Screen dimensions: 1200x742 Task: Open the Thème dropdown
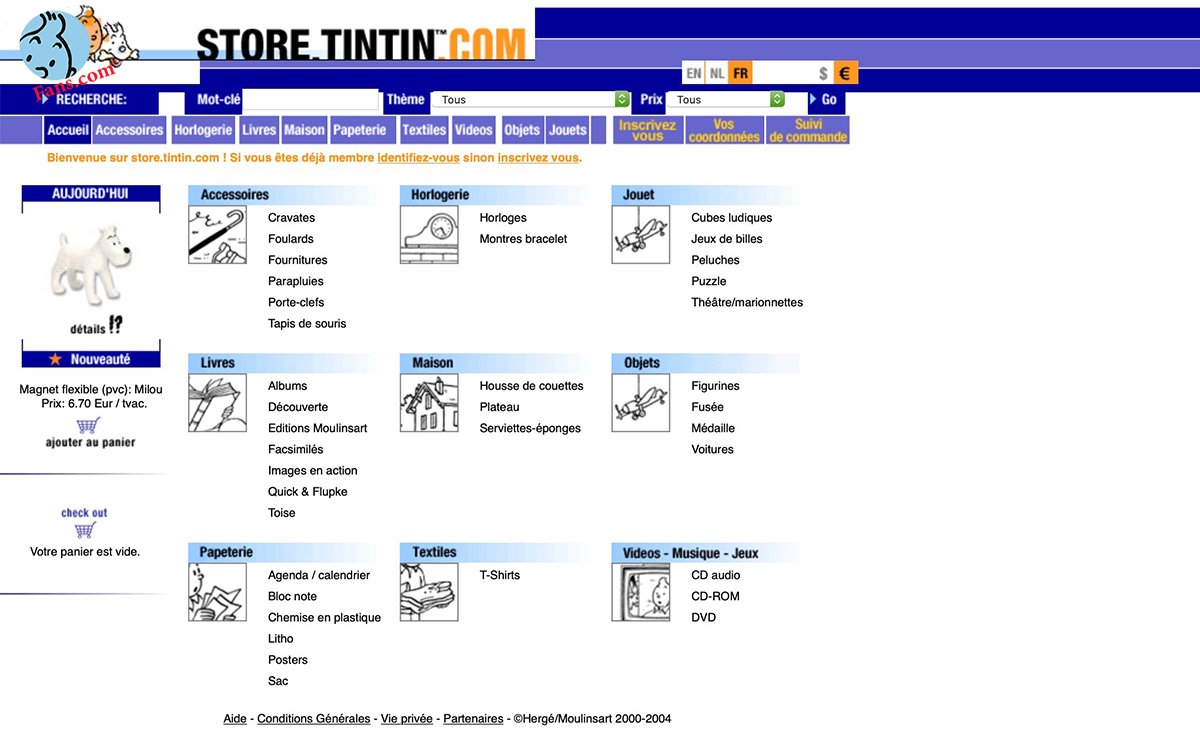pyautogui.click(x=530, y=99)
